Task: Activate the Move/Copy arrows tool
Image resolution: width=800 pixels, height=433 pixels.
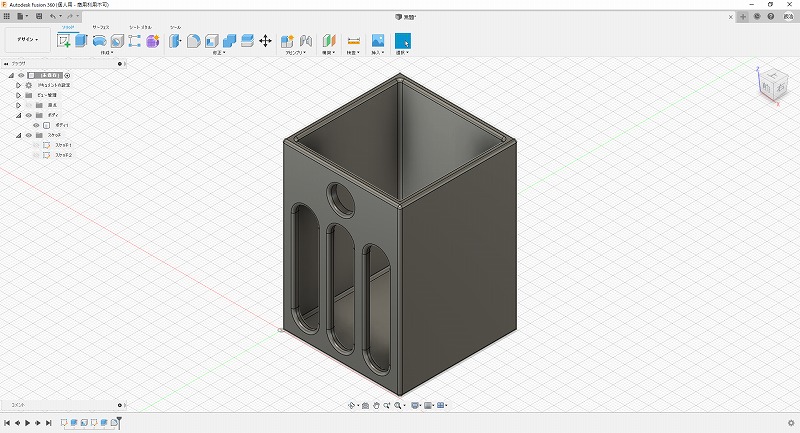Action: pyautogui.click(x=265, y=41)
